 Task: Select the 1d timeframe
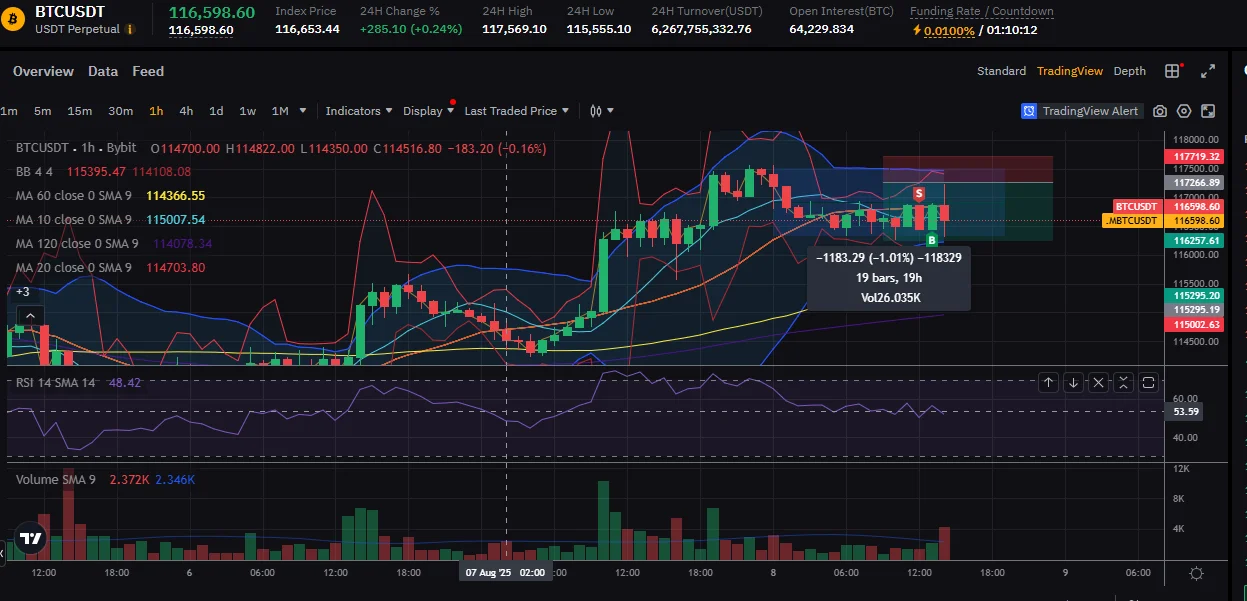(x=216, y=111)
